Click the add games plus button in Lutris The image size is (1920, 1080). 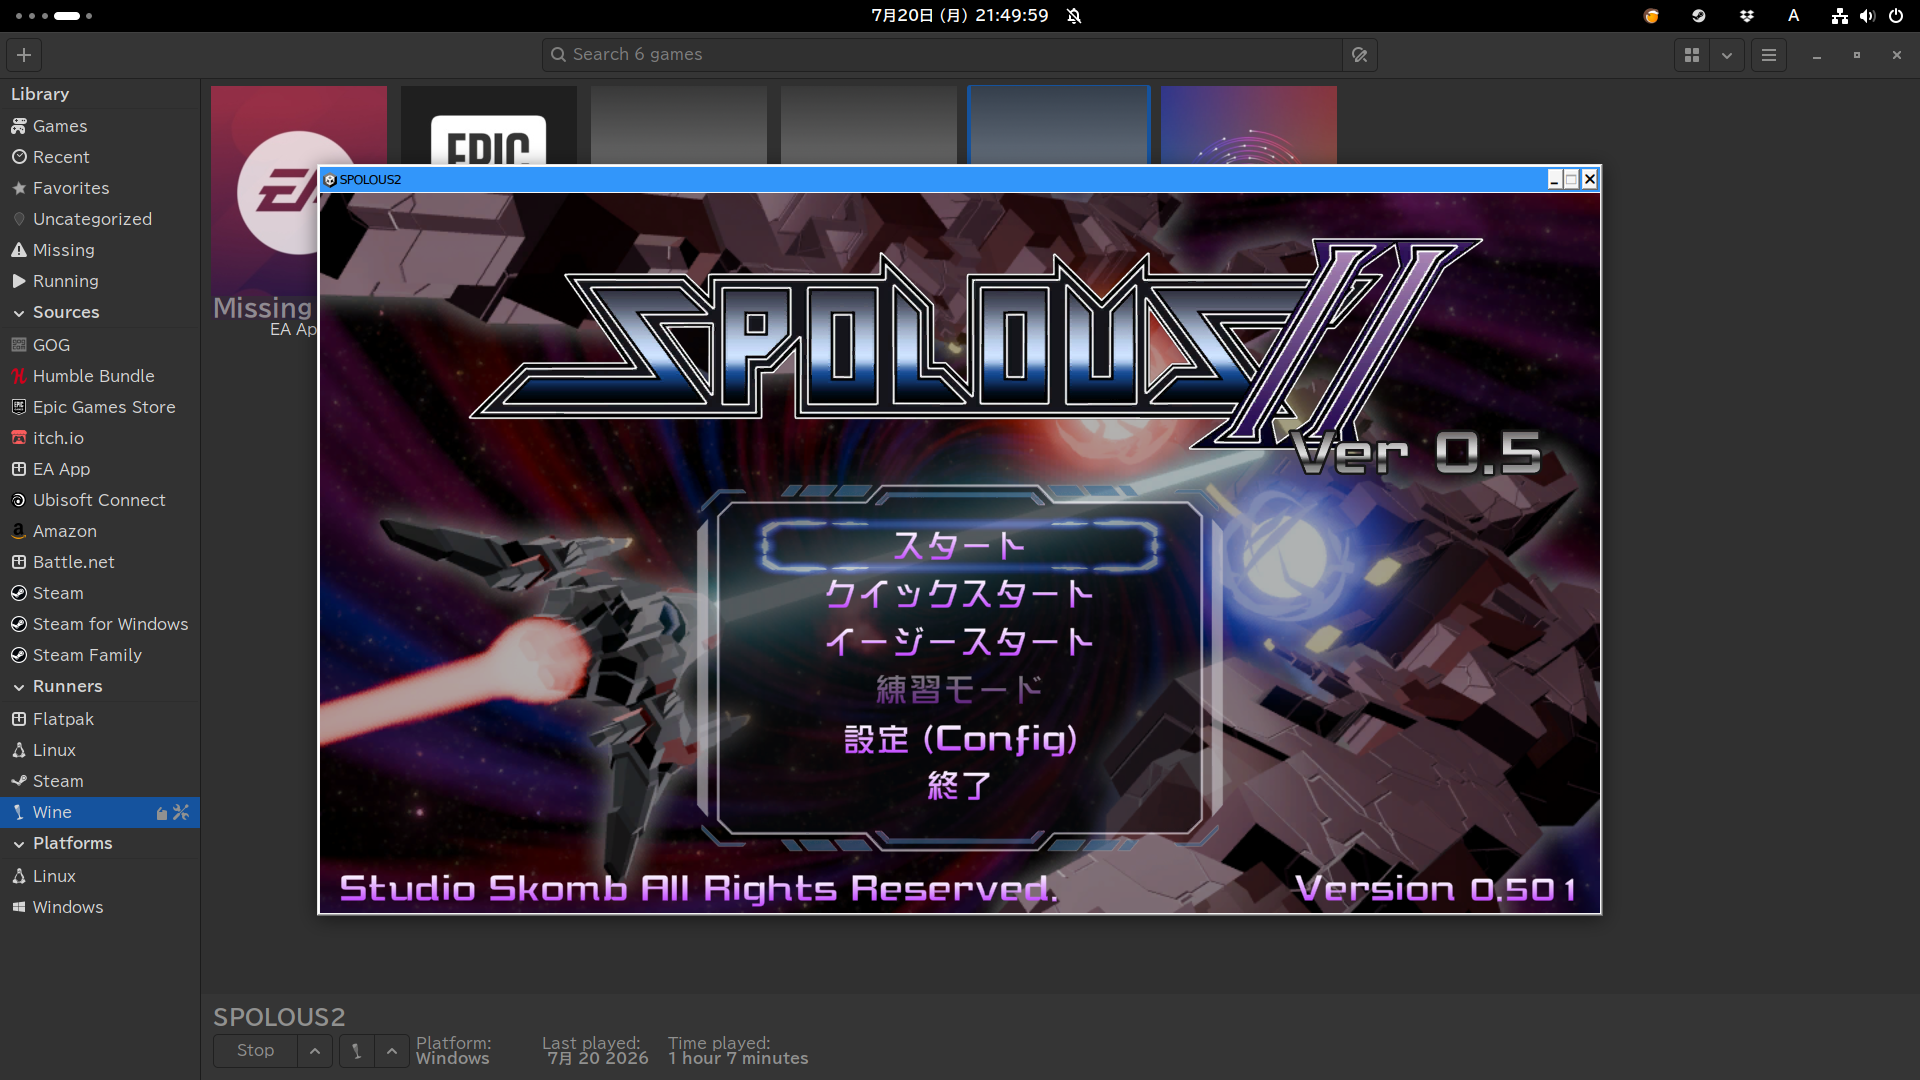click(x=24, y=55)
